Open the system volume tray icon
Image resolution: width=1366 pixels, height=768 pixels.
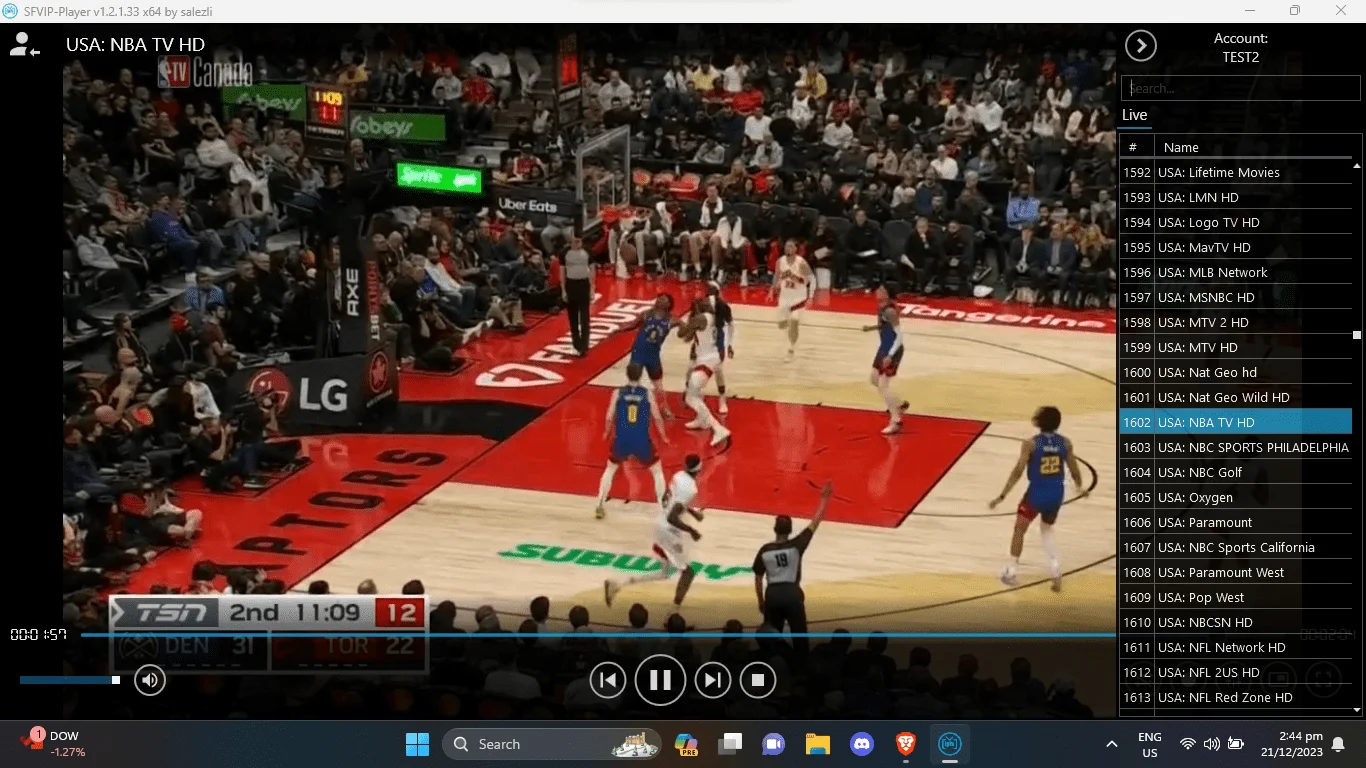pos(1212,744)
